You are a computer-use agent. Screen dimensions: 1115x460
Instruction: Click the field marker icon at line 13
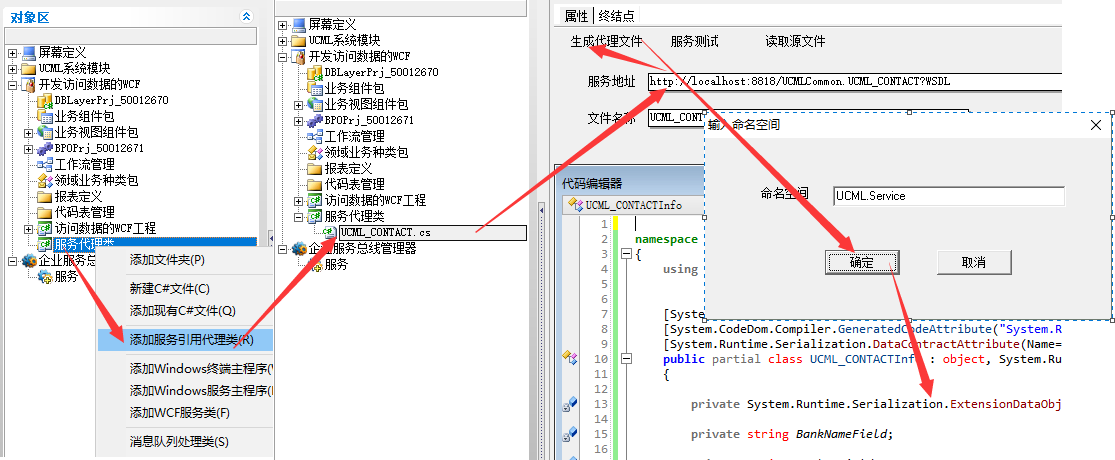point(570,404)
